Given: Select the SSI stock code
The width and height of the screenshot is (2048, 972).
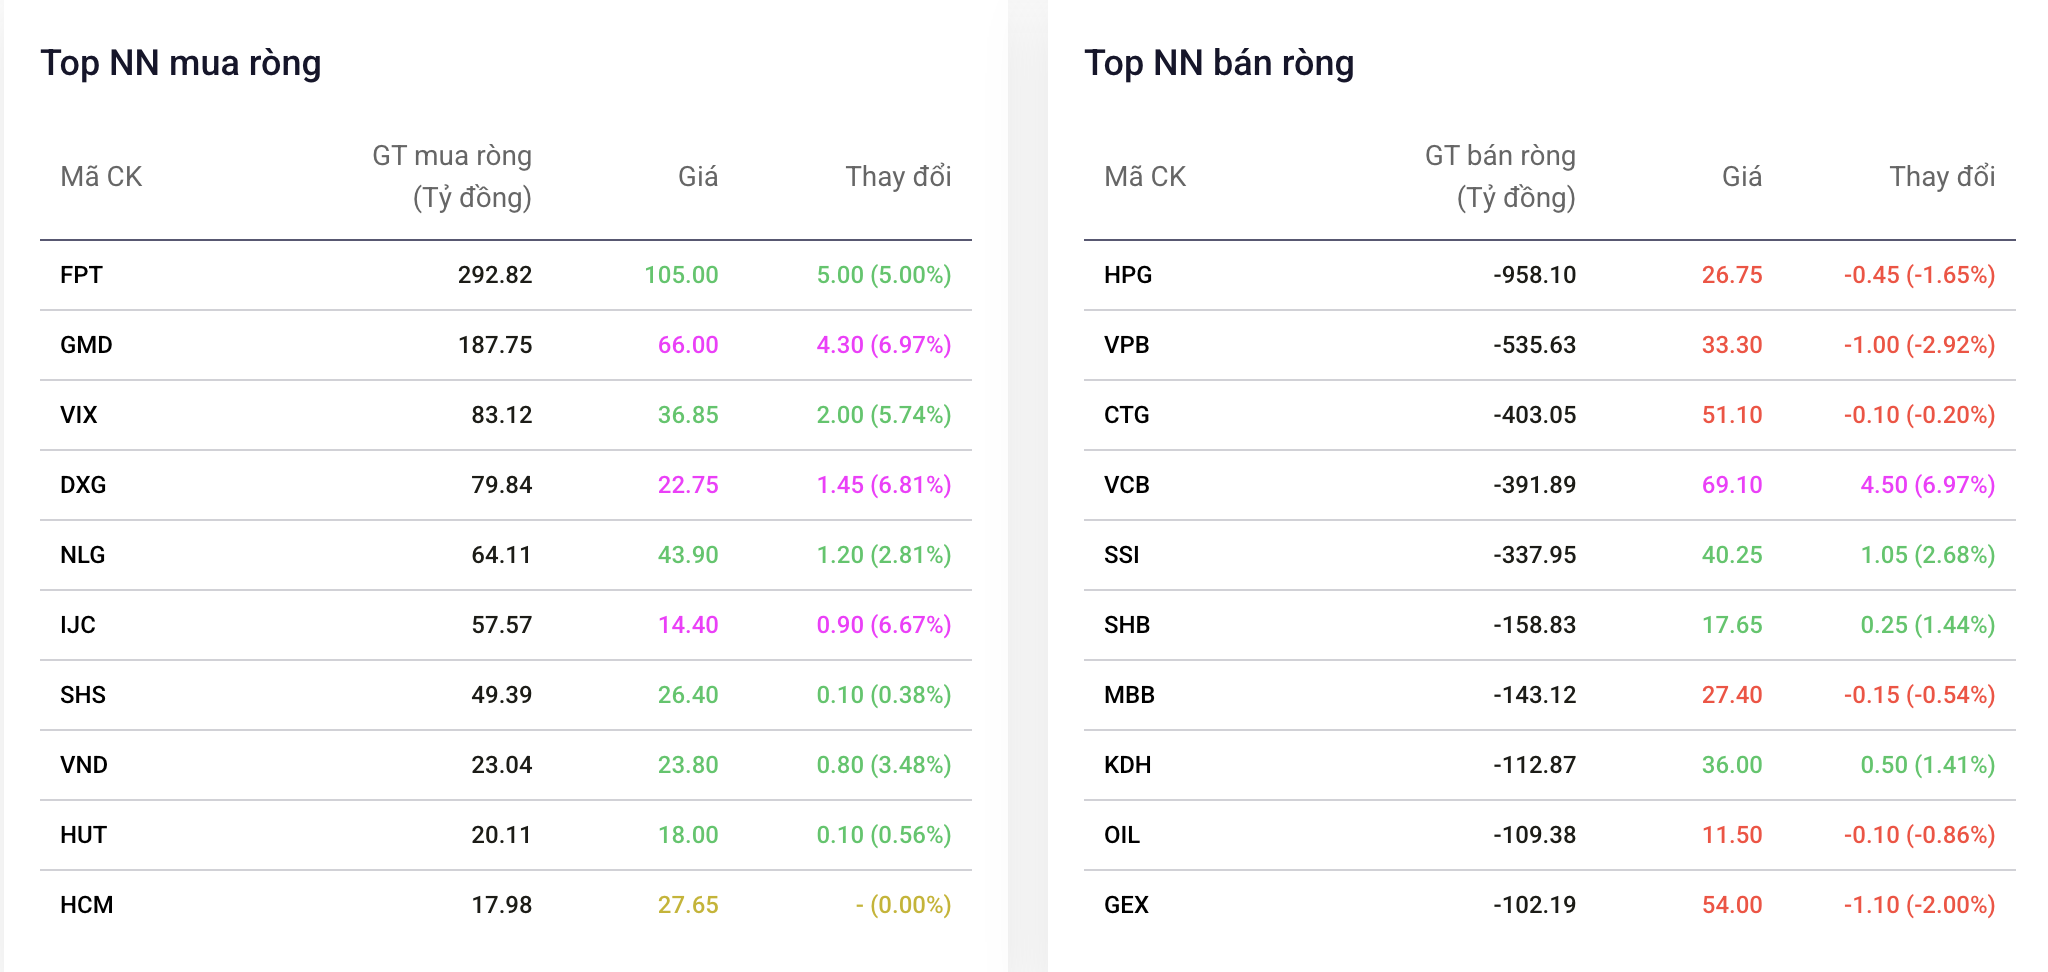Looking at the screenshot, I should point(1122,555).
